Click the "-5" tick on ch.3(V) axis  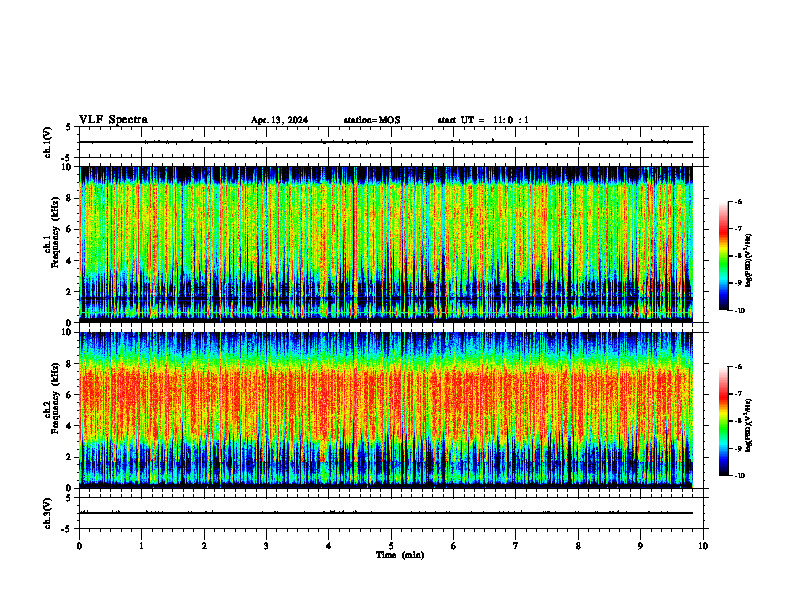[67, 529]
